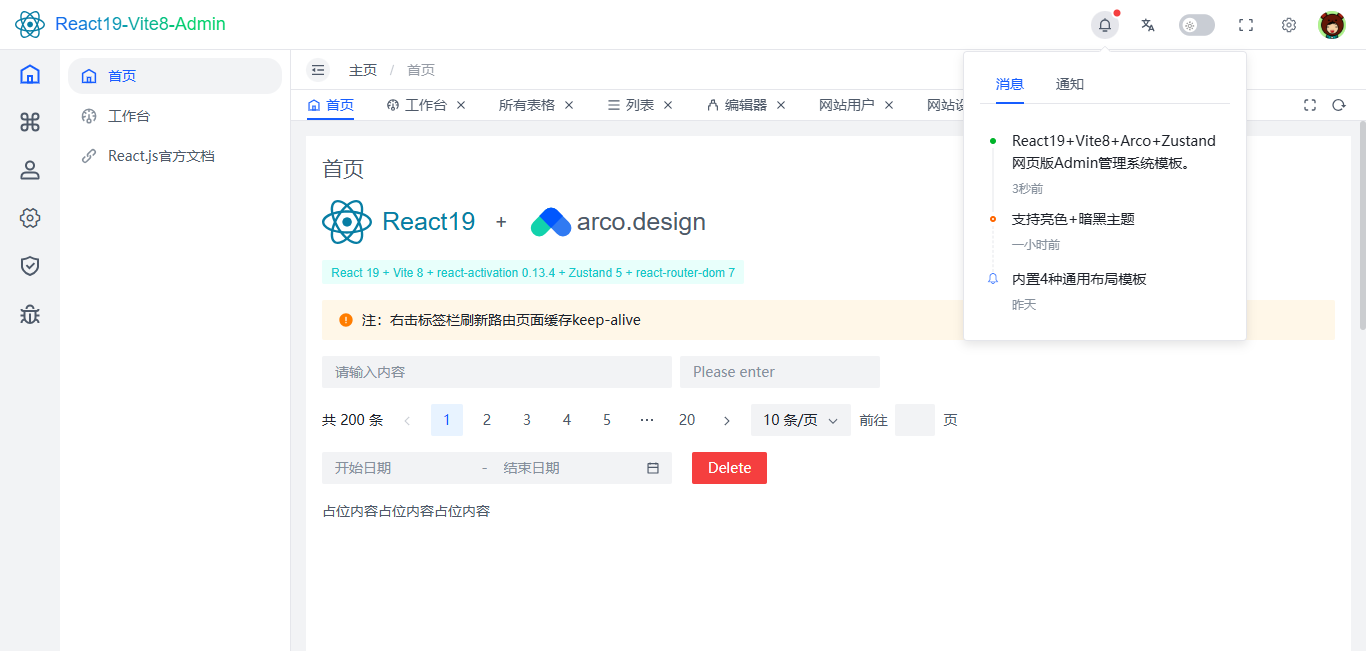This screenshot has height=651, width=1366.
Task: Click the red Delete button
Action: (x=729, y=468)
